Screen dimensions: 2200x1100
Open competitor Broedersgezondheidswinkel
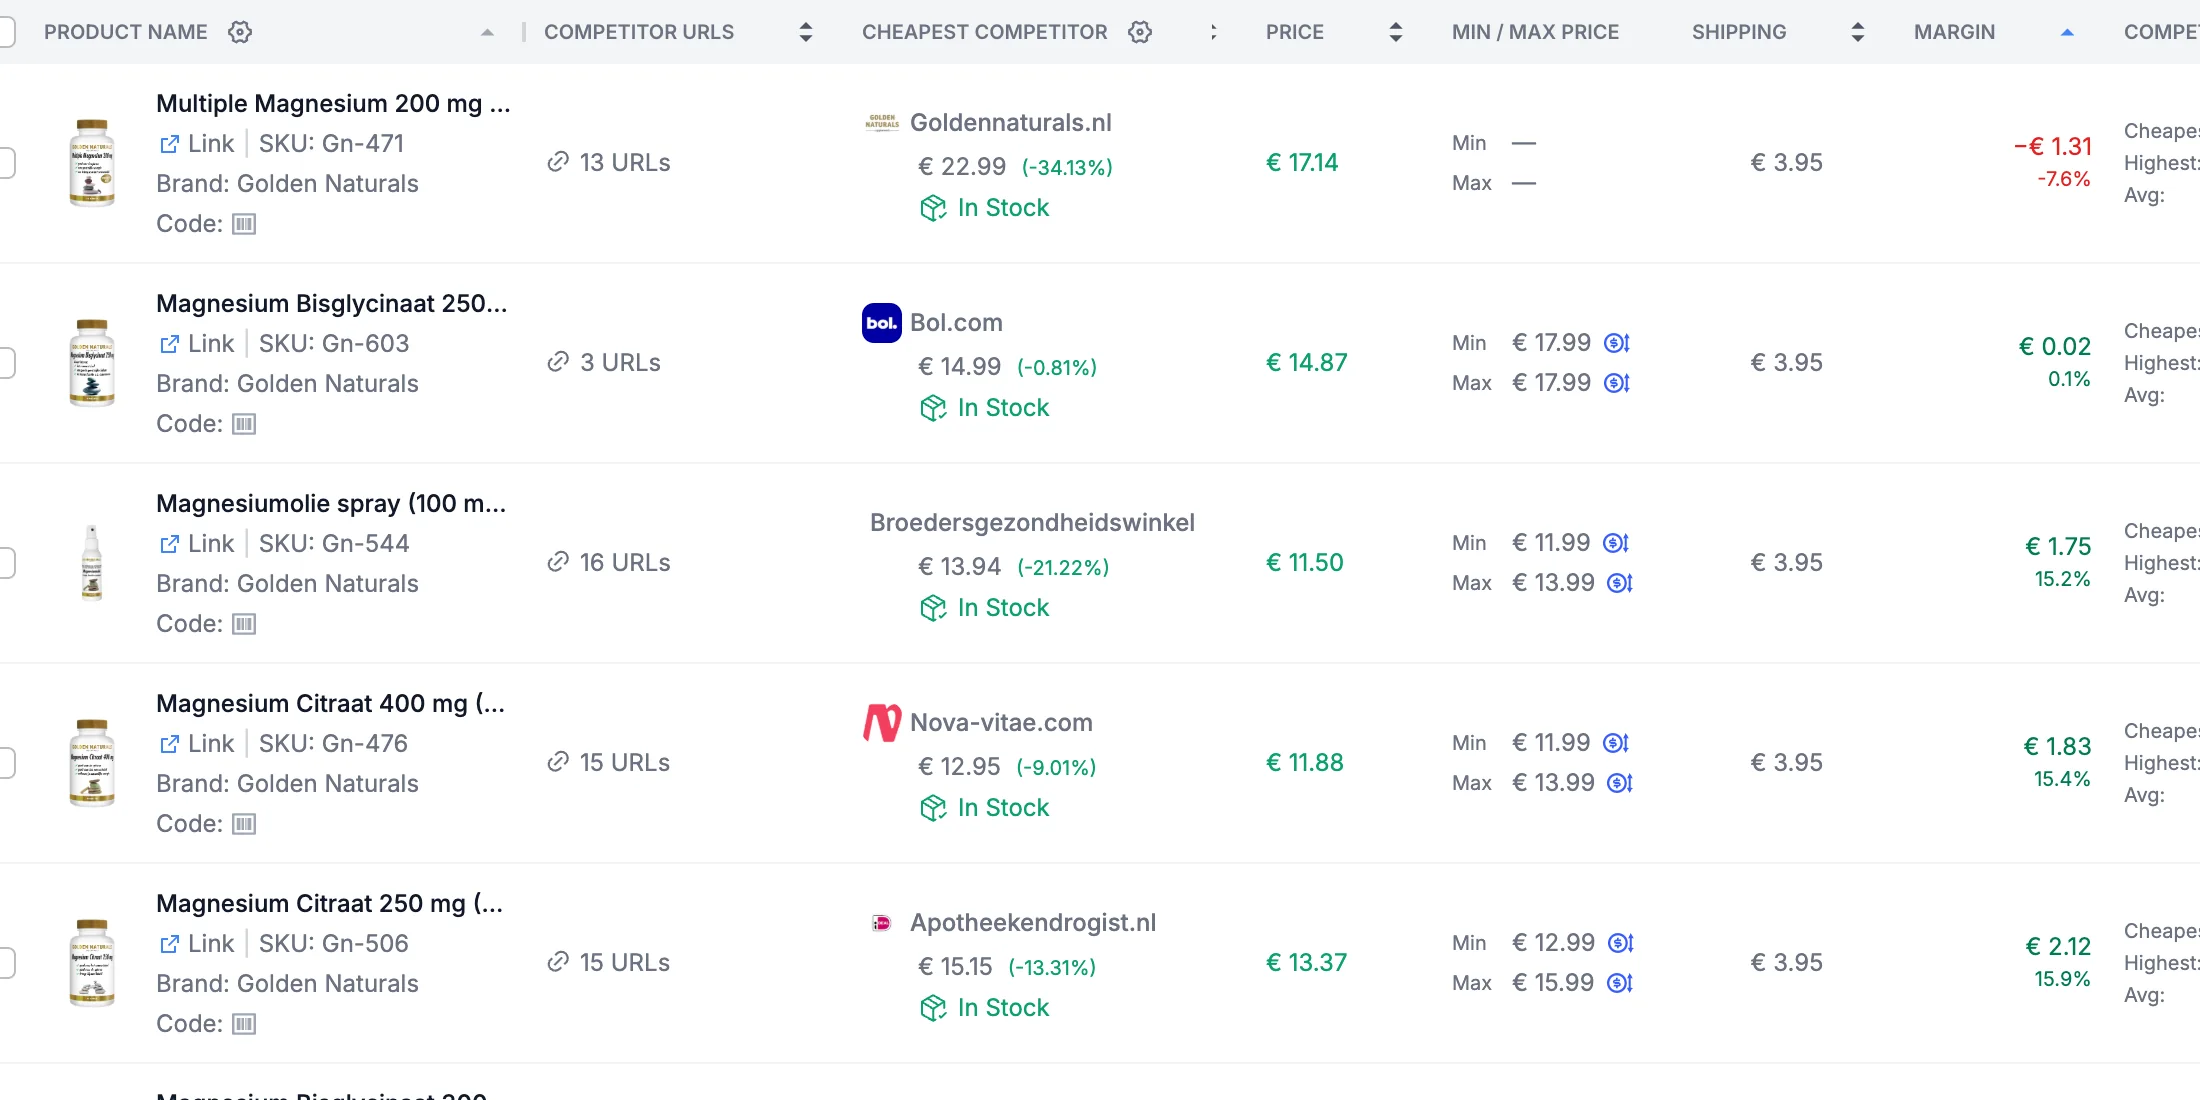point(1032,523)
